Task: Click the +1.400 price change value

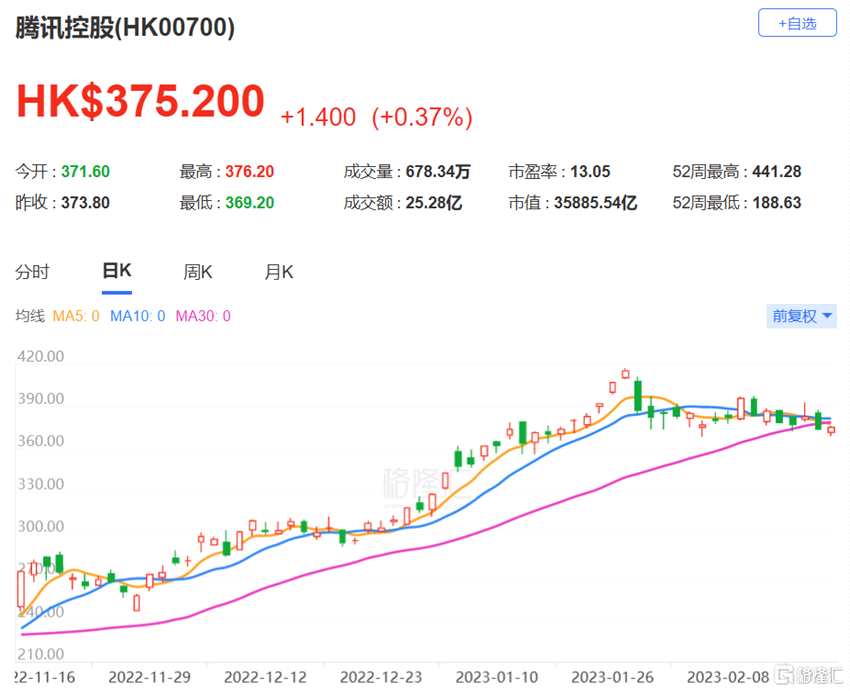Action: (318, 117)
